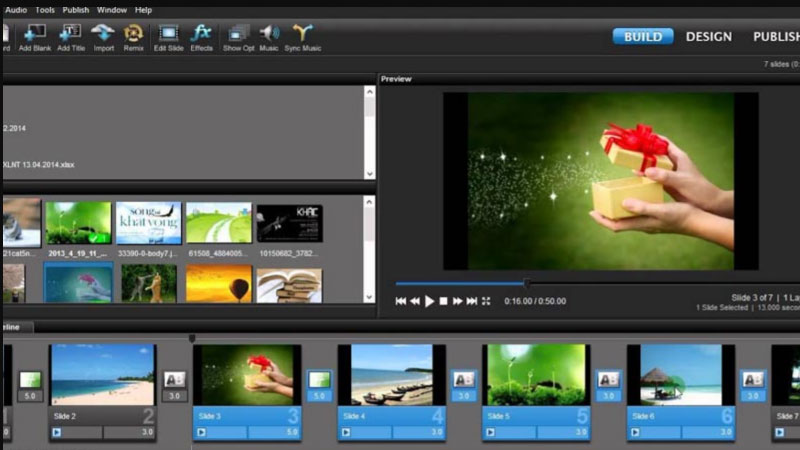The height and width of the screenshot is (450, 800).
Task: Select the highlighted blue fish thumbnail
Action: (x=78, y=284)
